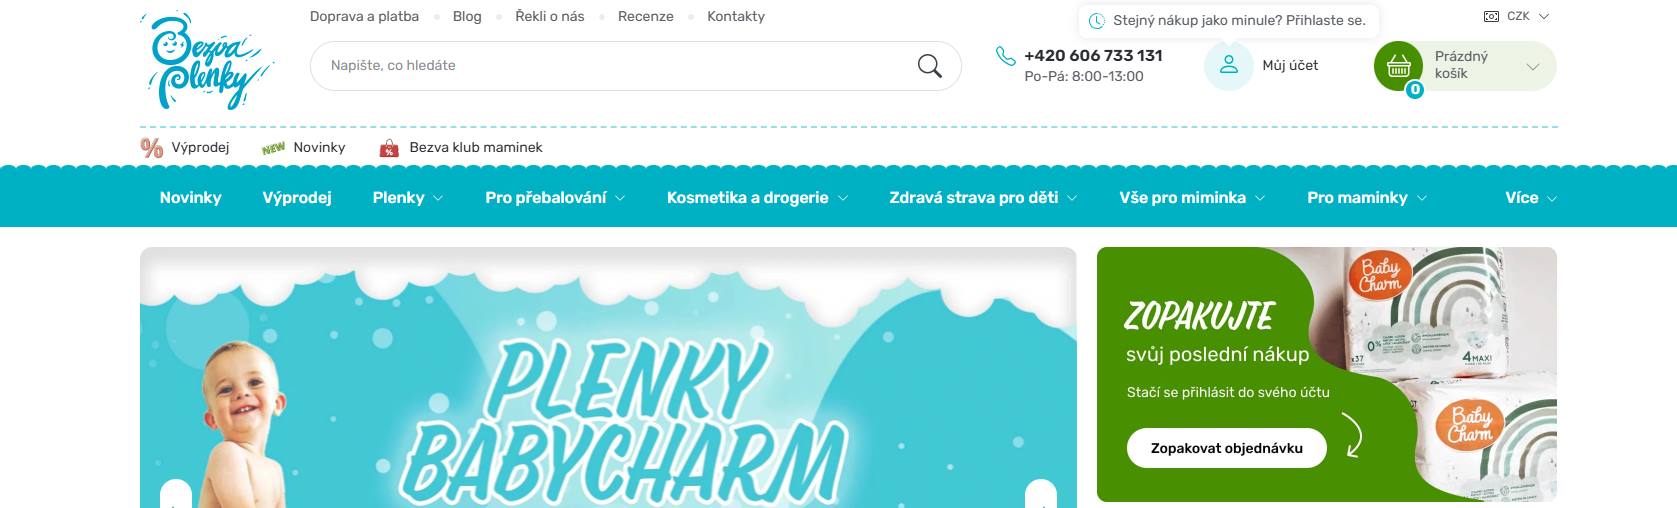Click the phone handset icon
Viewport: 1677px width, 508px height.
1006,56
